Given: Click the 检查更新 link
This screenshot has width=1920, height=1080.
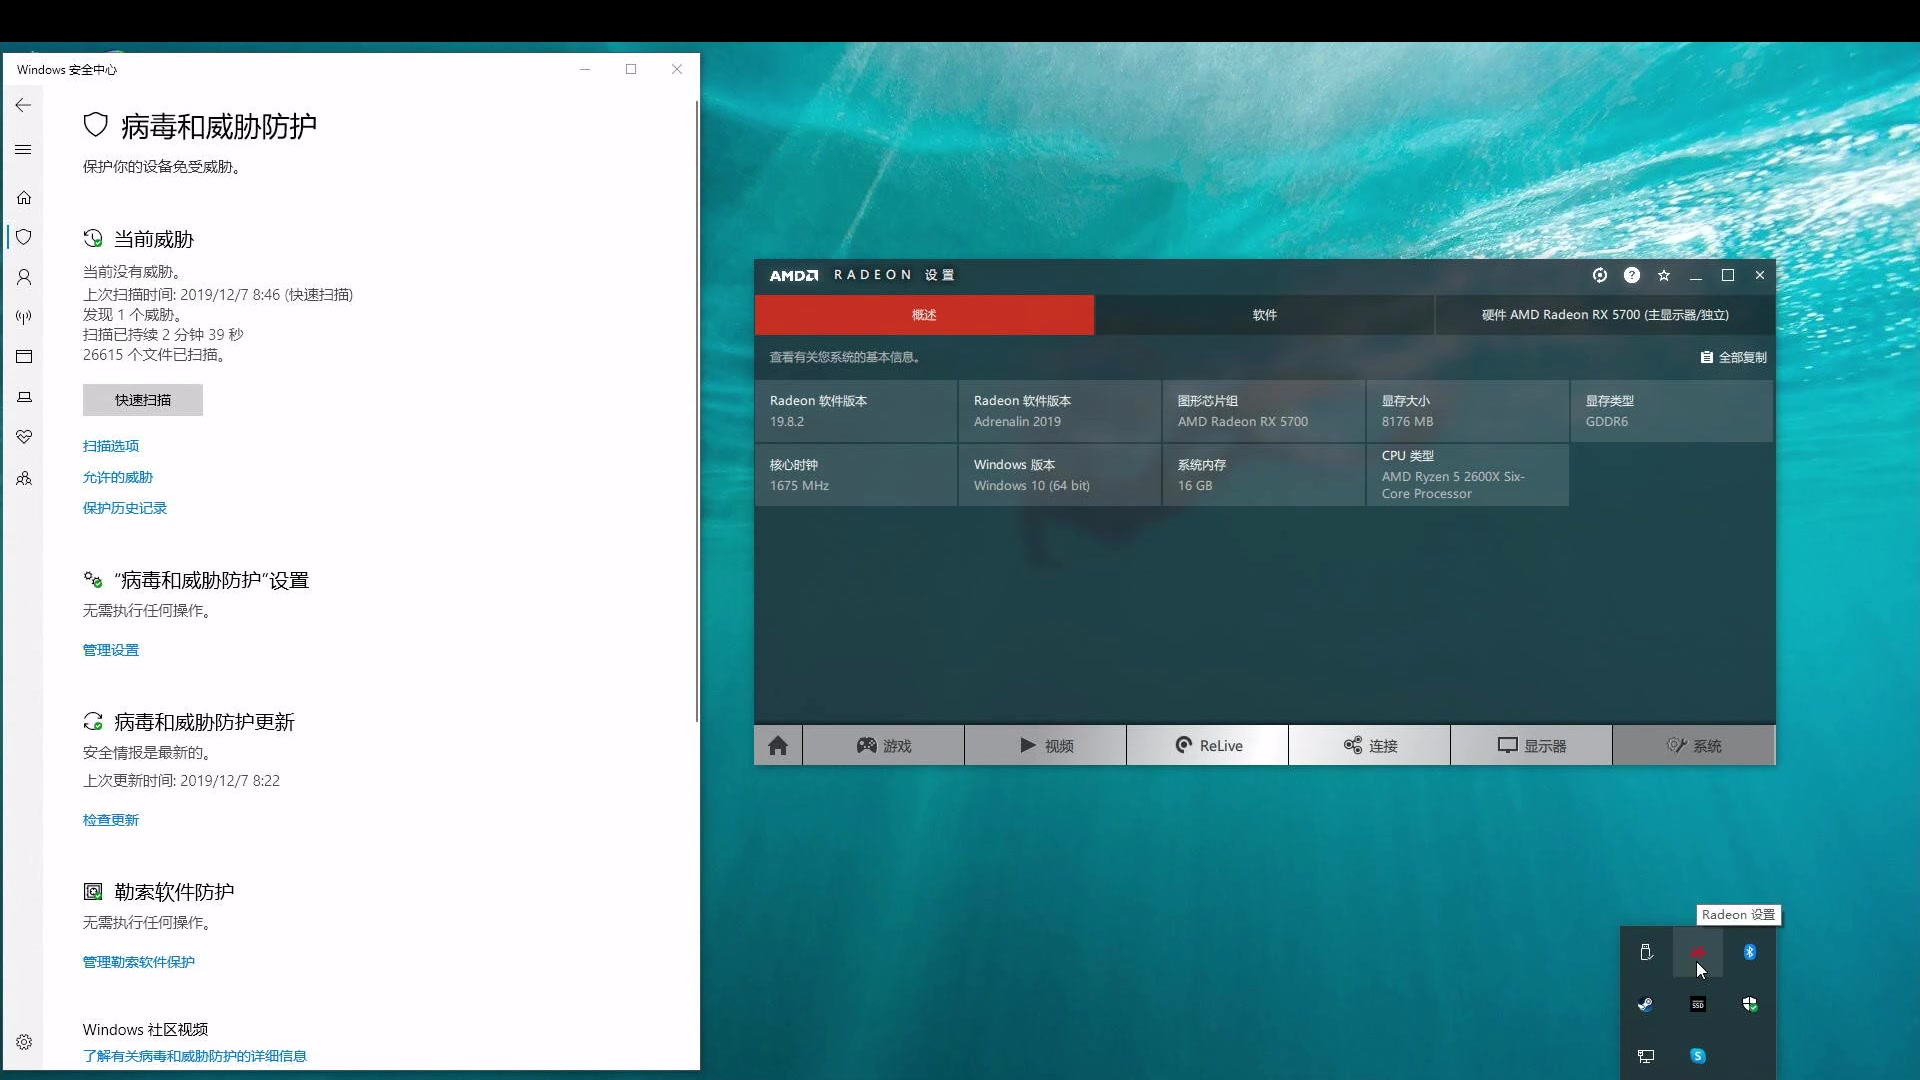Looking at the screenshot, I should [111, 820].
